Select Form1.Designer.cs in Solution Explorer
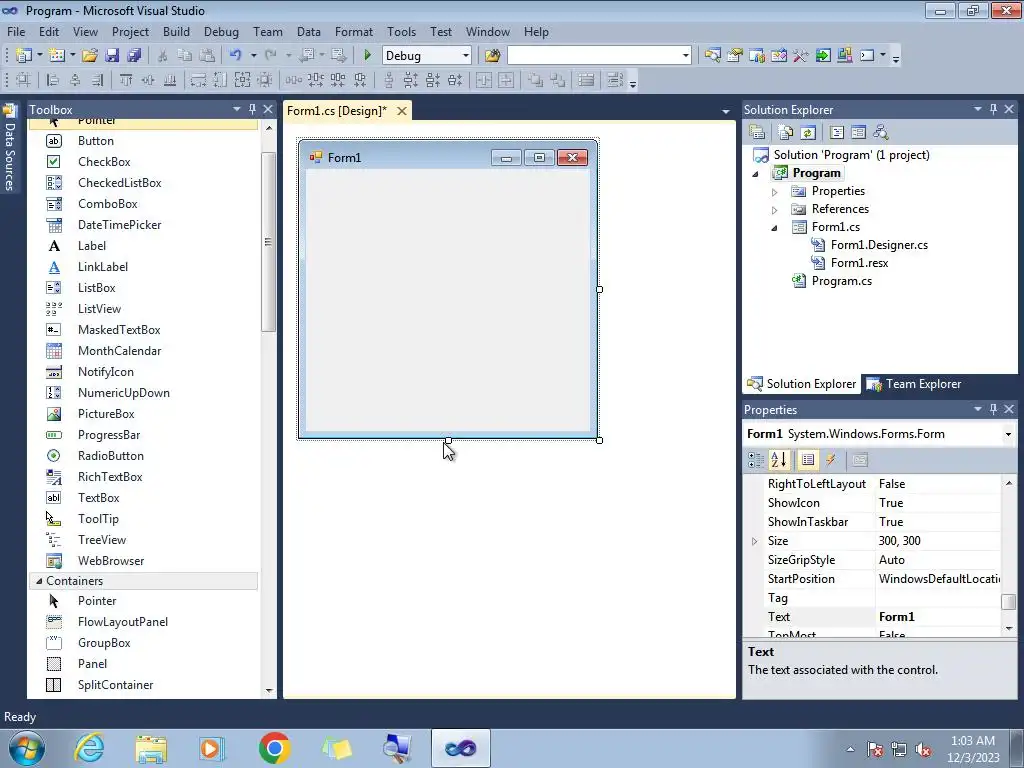The image size is (1024, 768). pyautogui.click(x=879, y=245)
